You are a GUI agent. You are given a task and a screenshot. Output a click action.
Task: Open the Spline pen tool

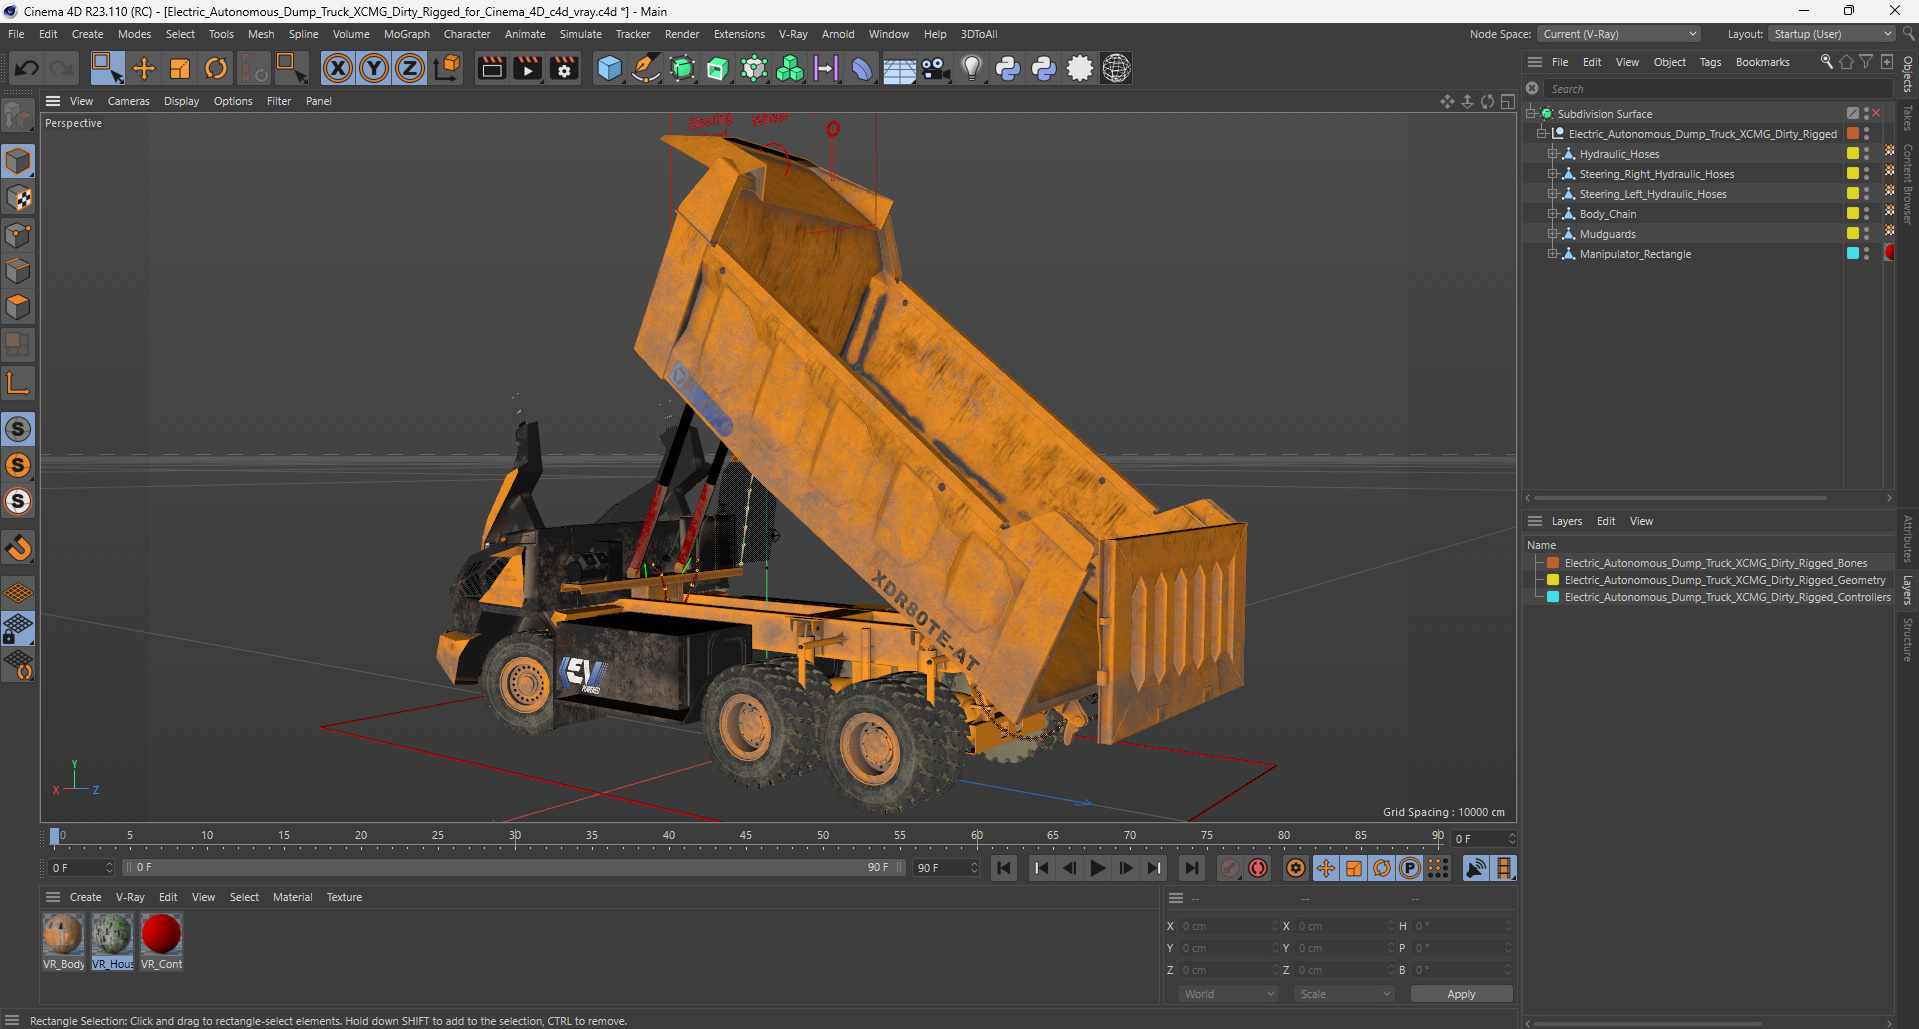[646, 68]
